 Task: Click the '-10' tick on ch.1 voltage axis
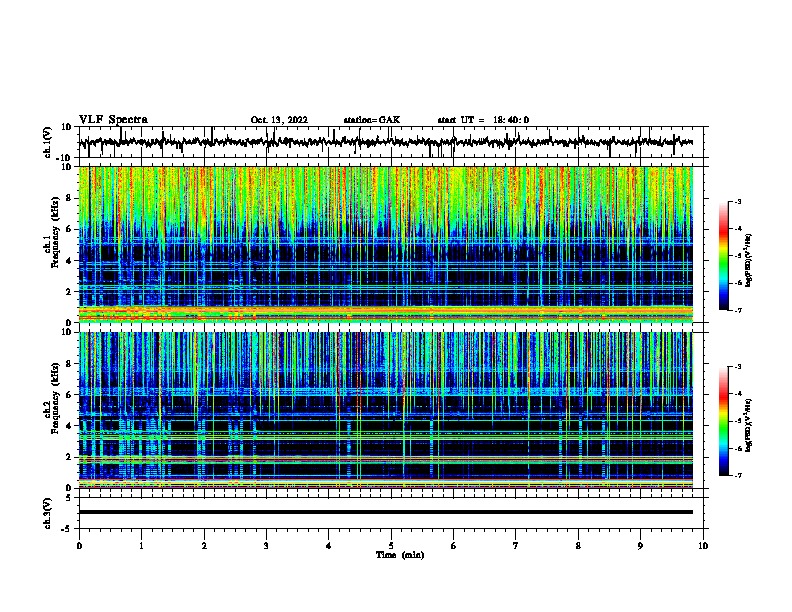tap(65, 159)
